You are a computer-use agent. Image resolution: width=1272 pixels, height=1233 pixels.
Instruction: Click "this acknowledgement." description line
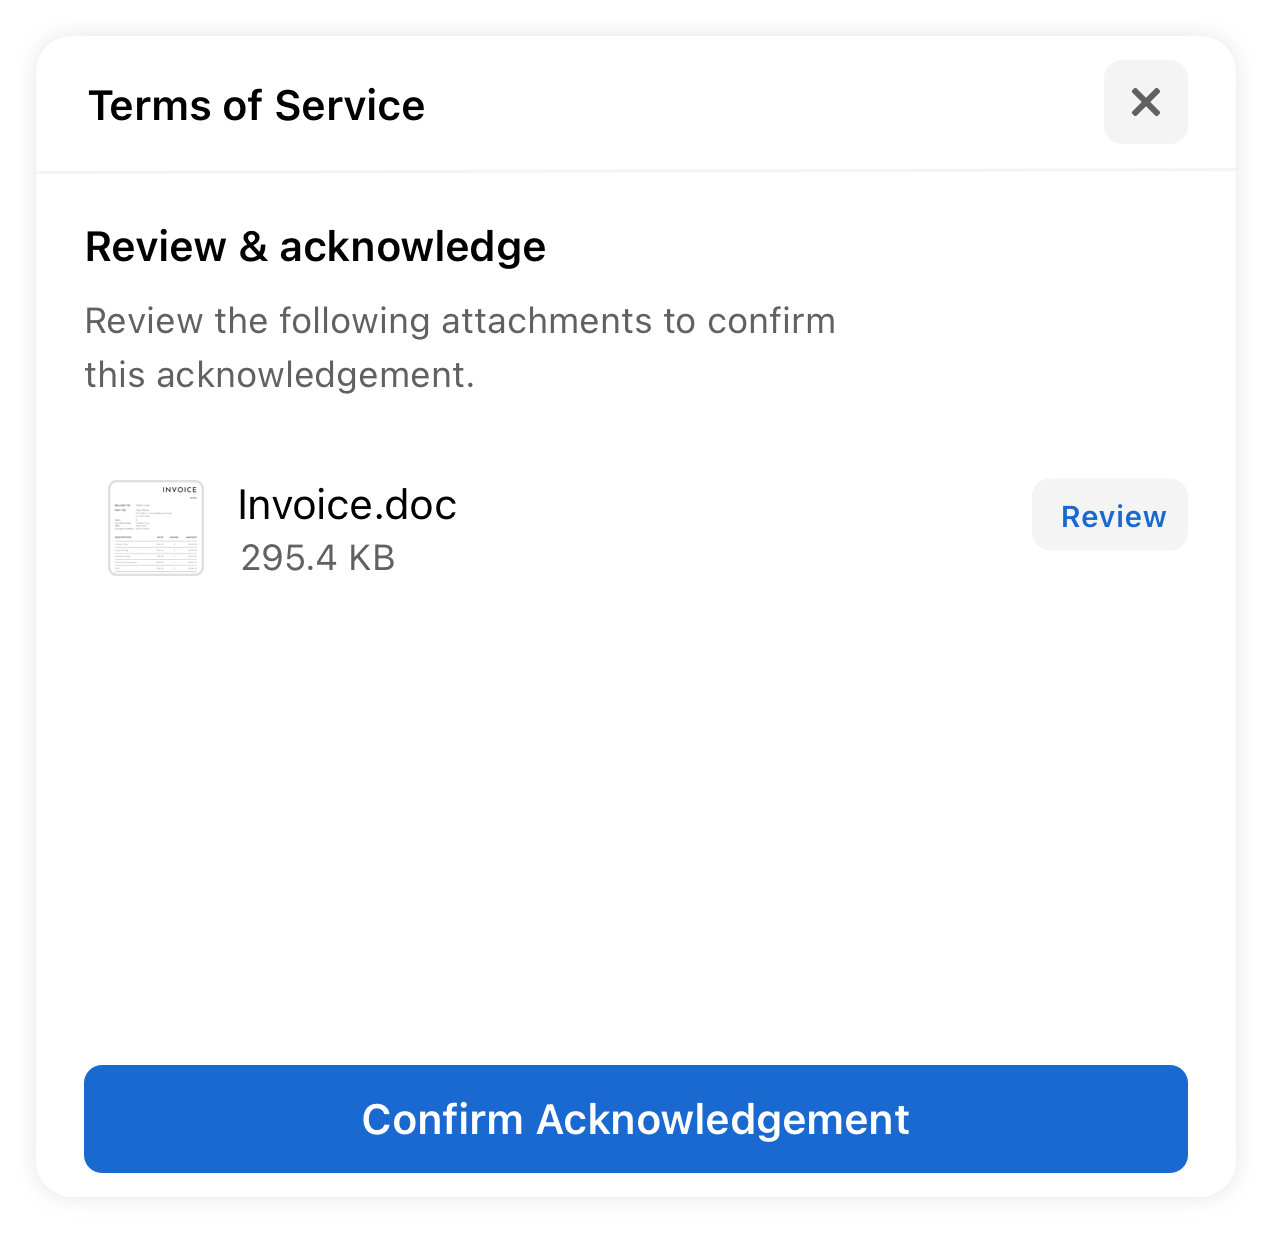pyautogui.click(x=280, y=375)
